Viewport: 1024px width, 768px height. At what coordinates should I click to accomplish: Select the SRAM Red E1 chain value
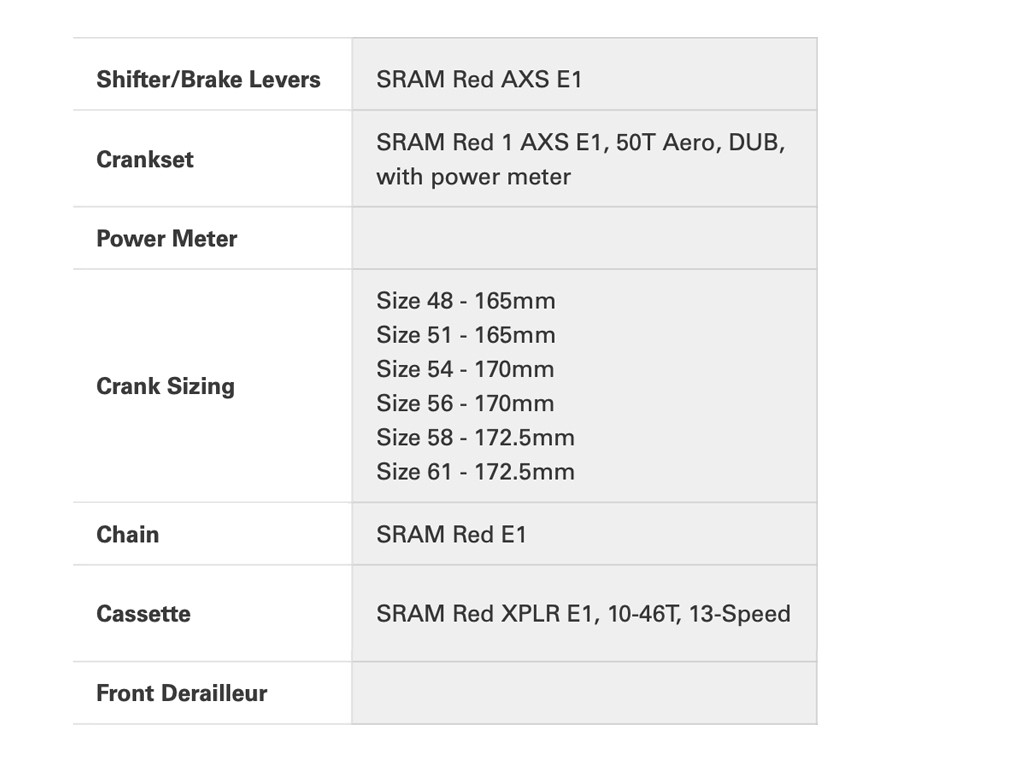click(x=451, y=534)
